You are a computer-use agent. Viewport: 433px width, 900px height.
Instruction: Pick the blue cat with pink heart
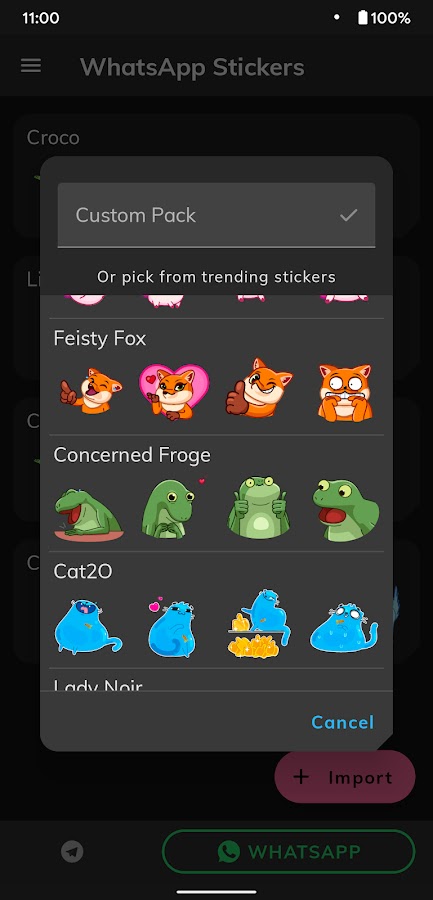point(172,629)
